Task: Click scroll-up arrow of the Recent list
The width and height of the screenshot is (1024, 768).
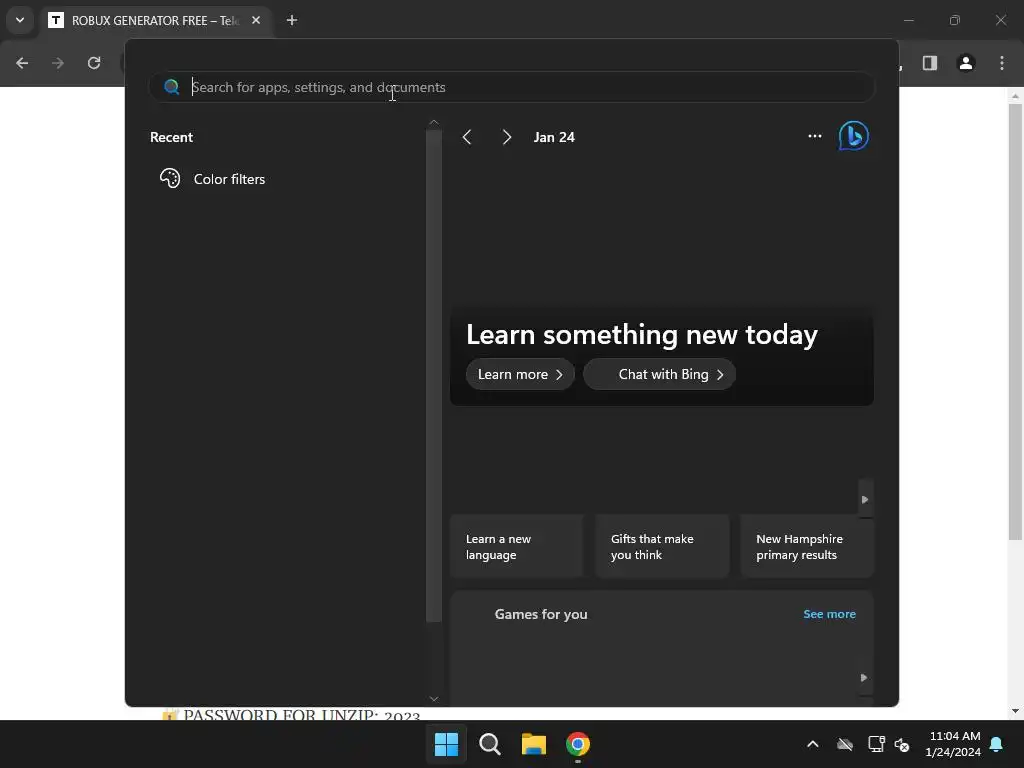Action: pyautogui.click(x=434, y=123)
